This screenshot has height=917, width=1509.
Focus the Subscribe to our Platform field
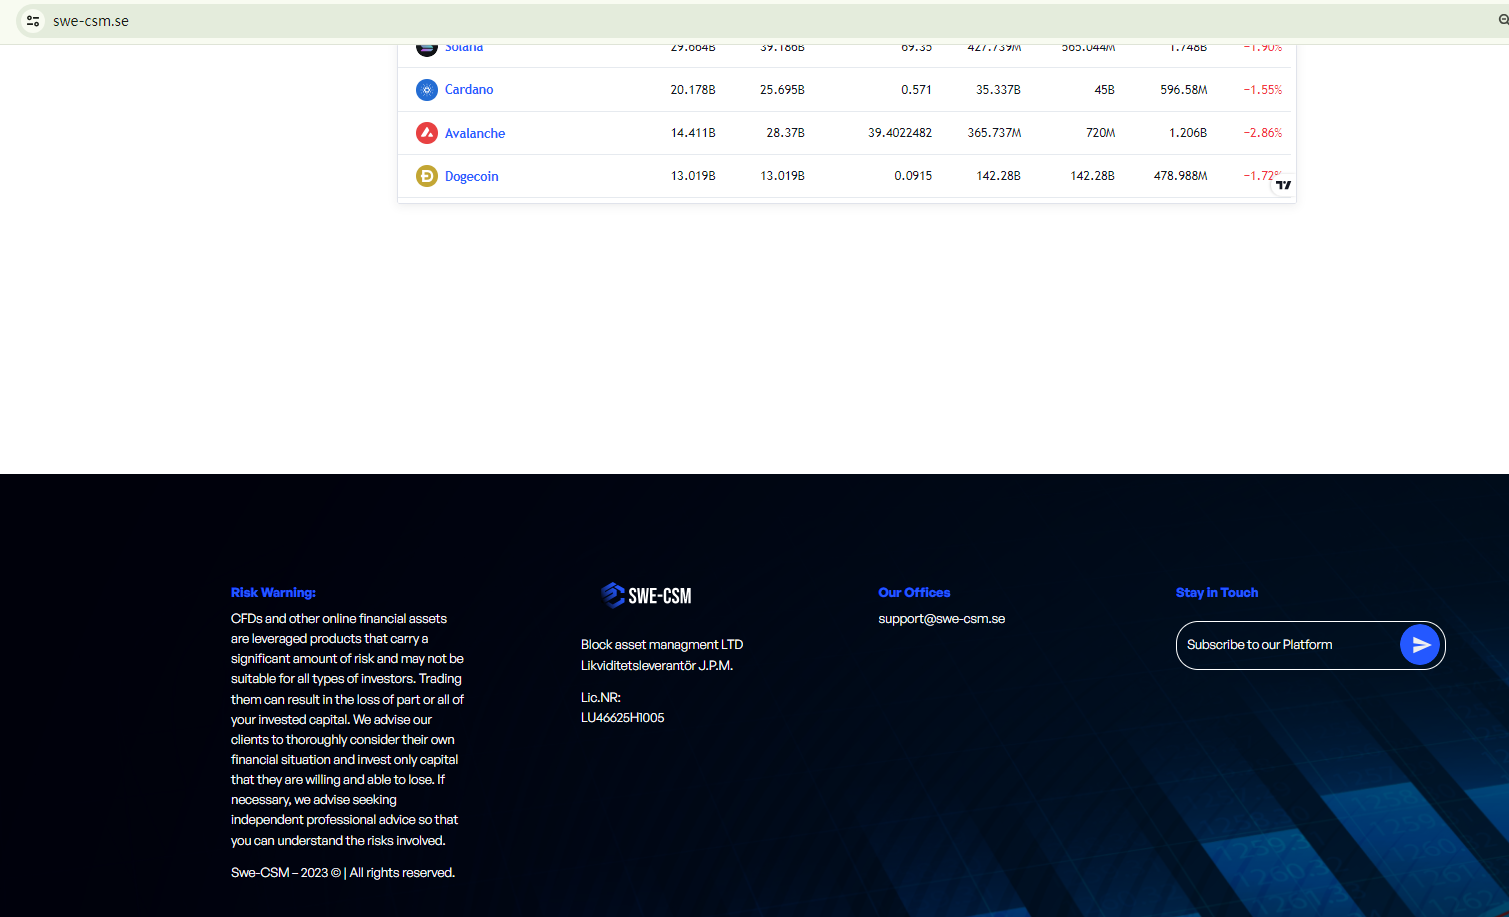tap(1288, 645)
